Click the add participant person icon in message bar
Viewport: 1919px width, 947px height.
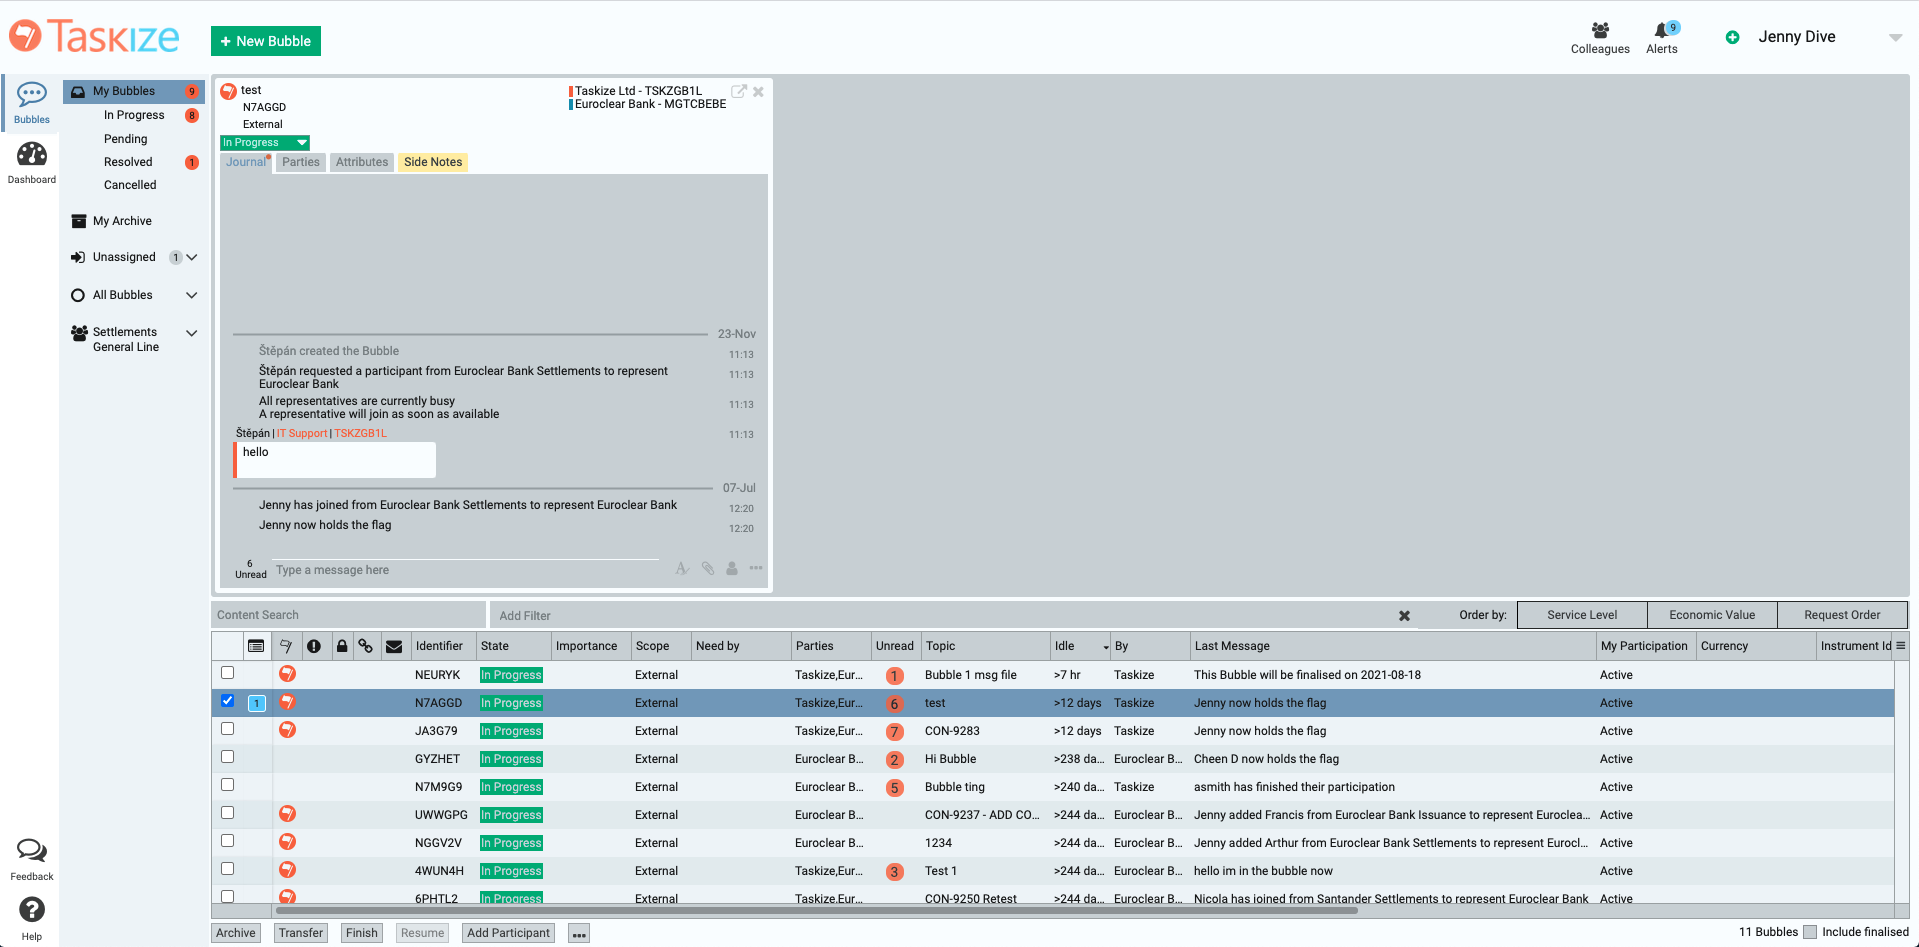732,569
